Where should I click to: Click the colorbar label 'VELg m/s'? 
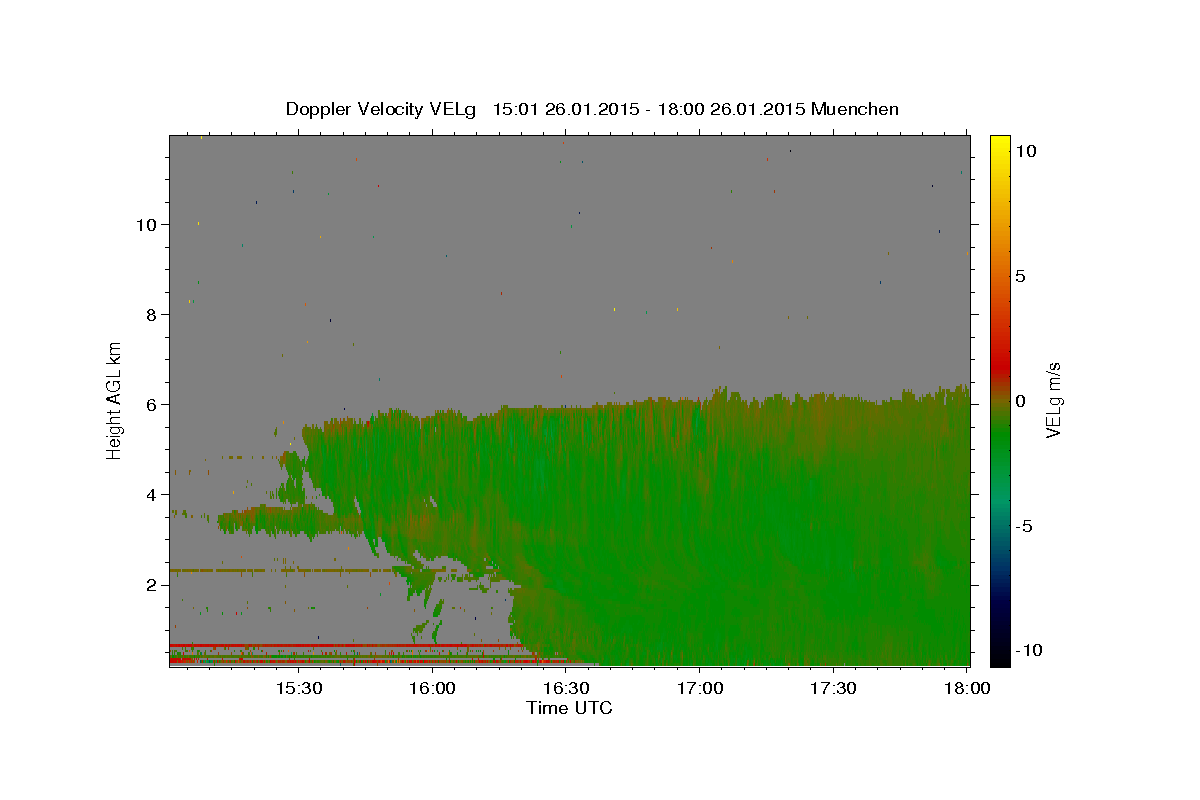(1053, 400)
